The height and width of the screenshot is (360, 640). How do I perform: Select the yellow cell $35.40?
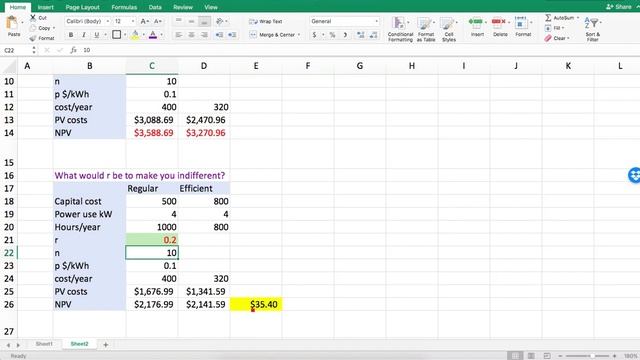click(x=256, y=304)
